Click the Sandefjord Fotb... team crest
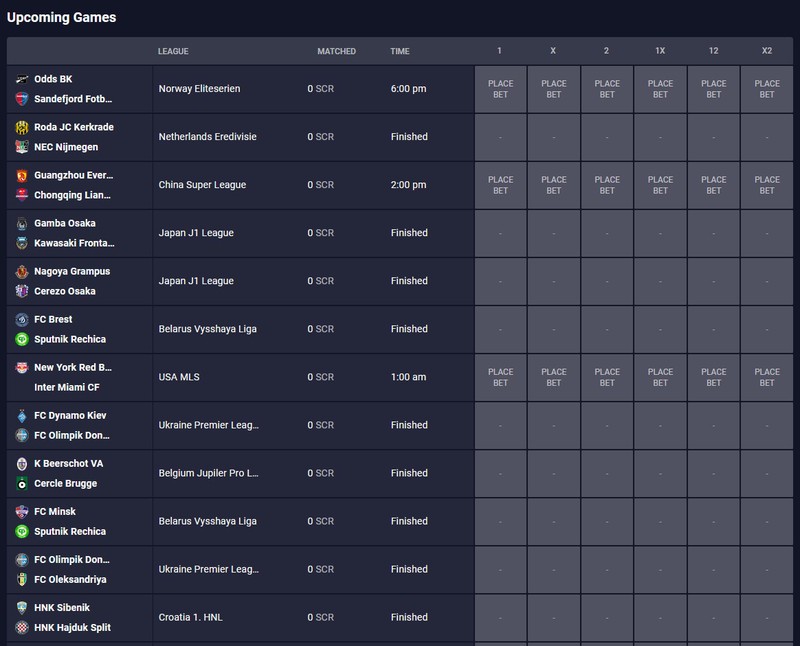Image resolution: width=800 pixels, height=646 pixels. point(22,99)
